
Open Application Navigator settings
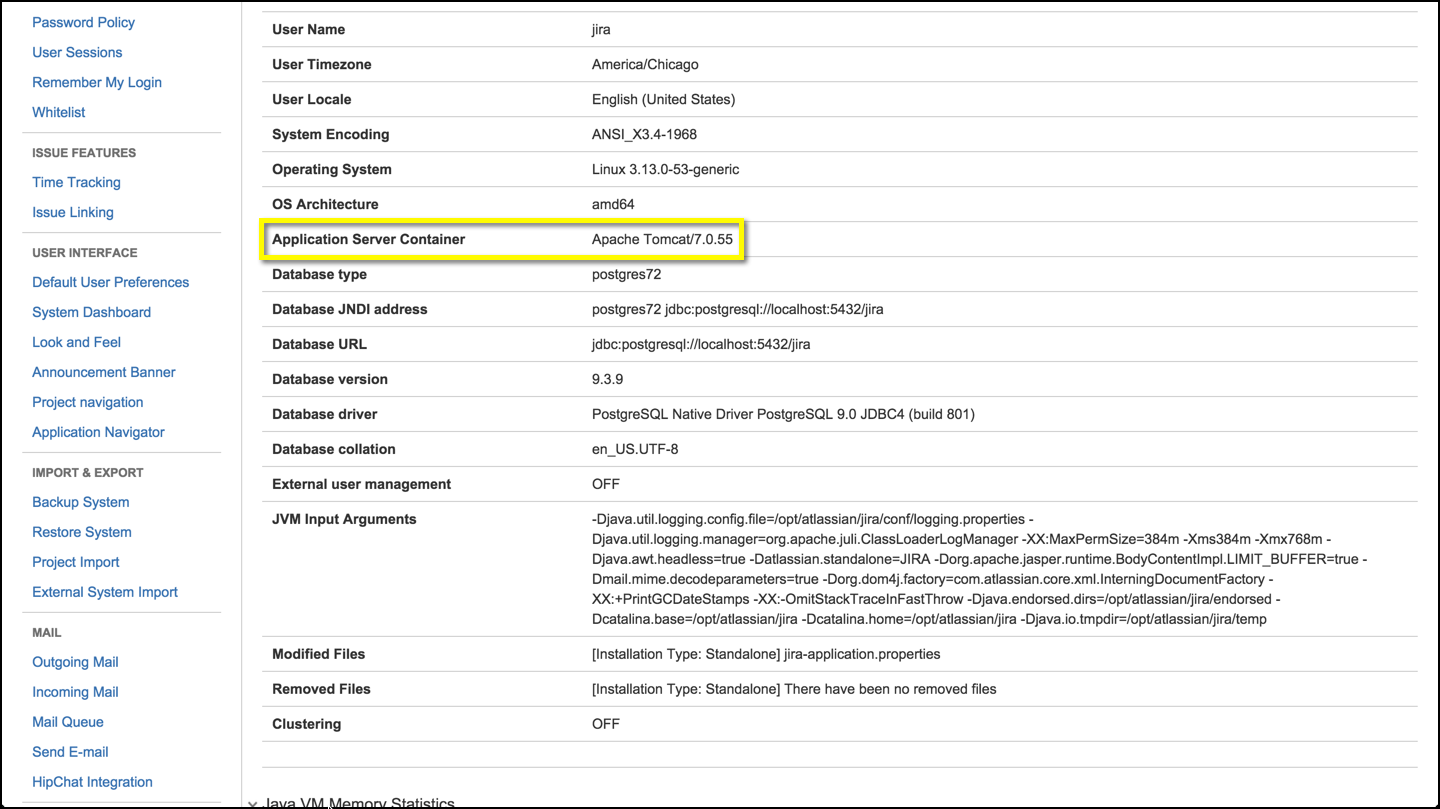coord(98,432)
